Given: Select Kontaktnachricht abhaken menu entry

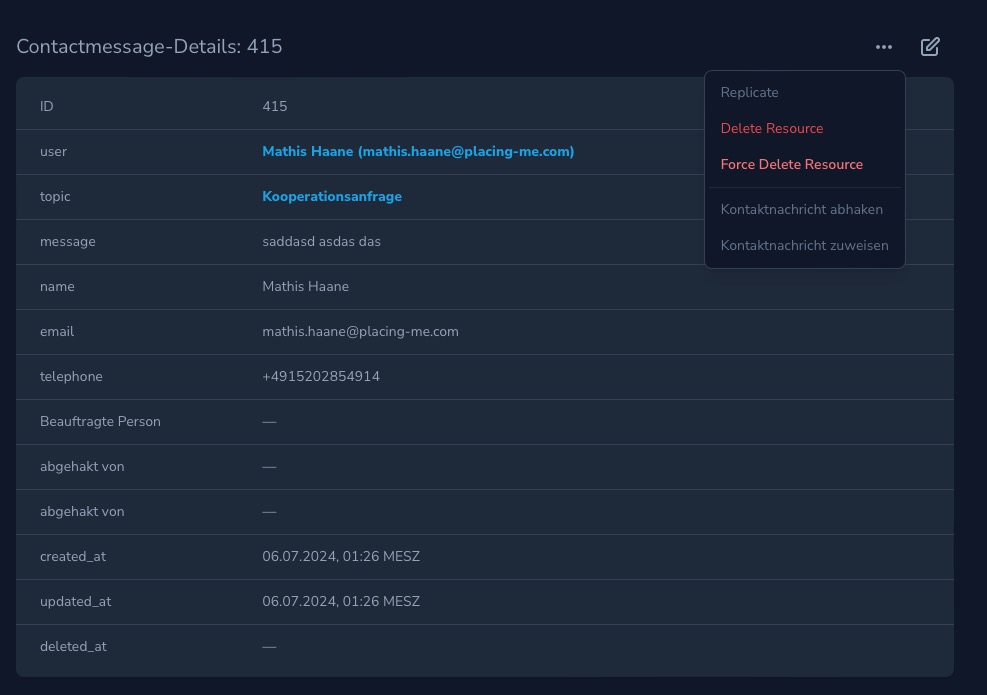Looking at the screenshot, I should click(x=801, y=209).
